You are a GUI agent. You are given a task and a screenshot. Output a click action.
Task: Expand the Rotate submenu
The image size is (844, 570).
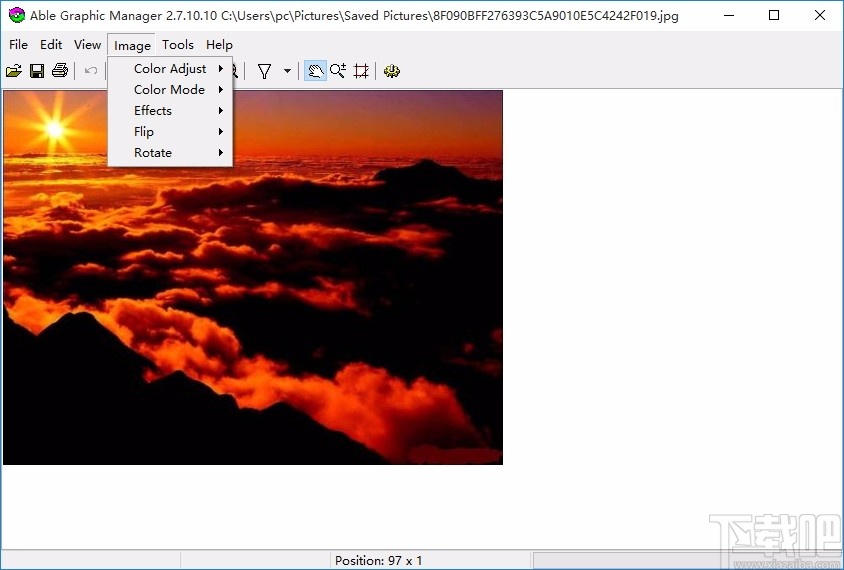click(170, 152)
